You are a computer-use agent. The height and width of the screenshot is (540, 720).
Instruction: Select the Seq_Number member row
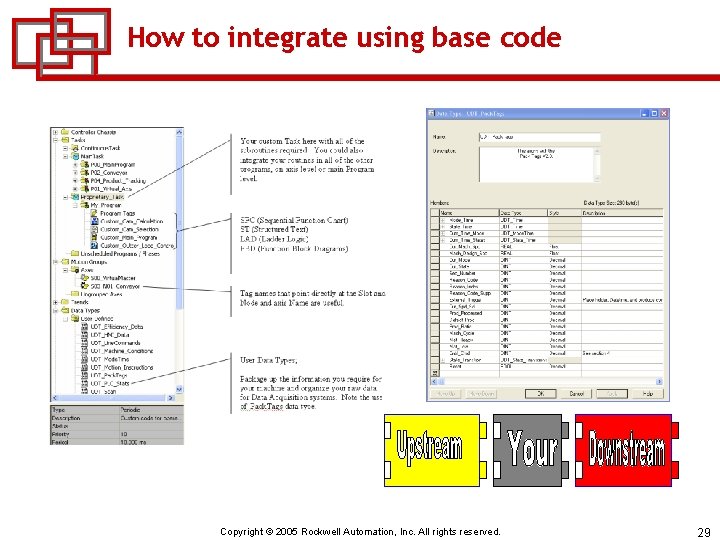[546, 273]
